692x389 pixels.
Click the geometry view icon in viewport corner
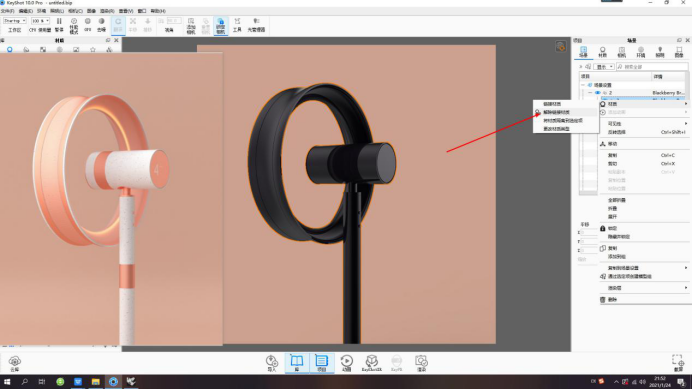point(560,46)
